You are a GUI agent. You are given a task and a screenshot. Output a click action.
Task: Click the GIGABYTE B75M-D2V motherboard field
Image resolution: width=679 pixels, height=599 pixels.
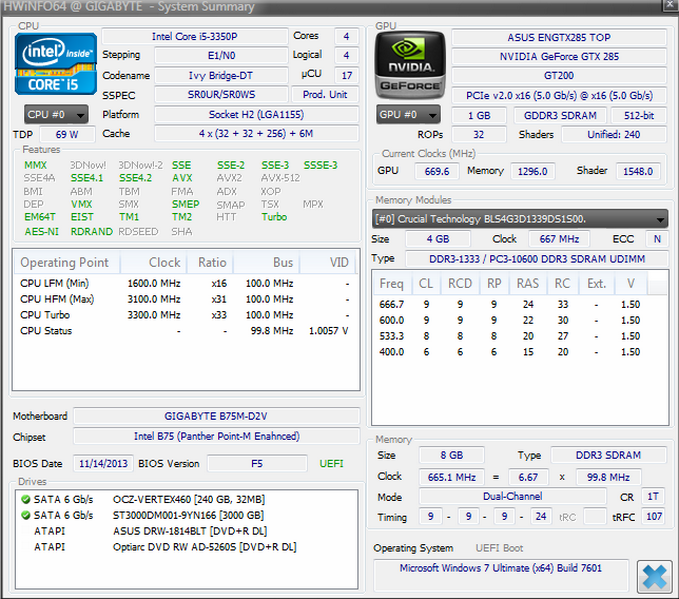pos(216,416)
